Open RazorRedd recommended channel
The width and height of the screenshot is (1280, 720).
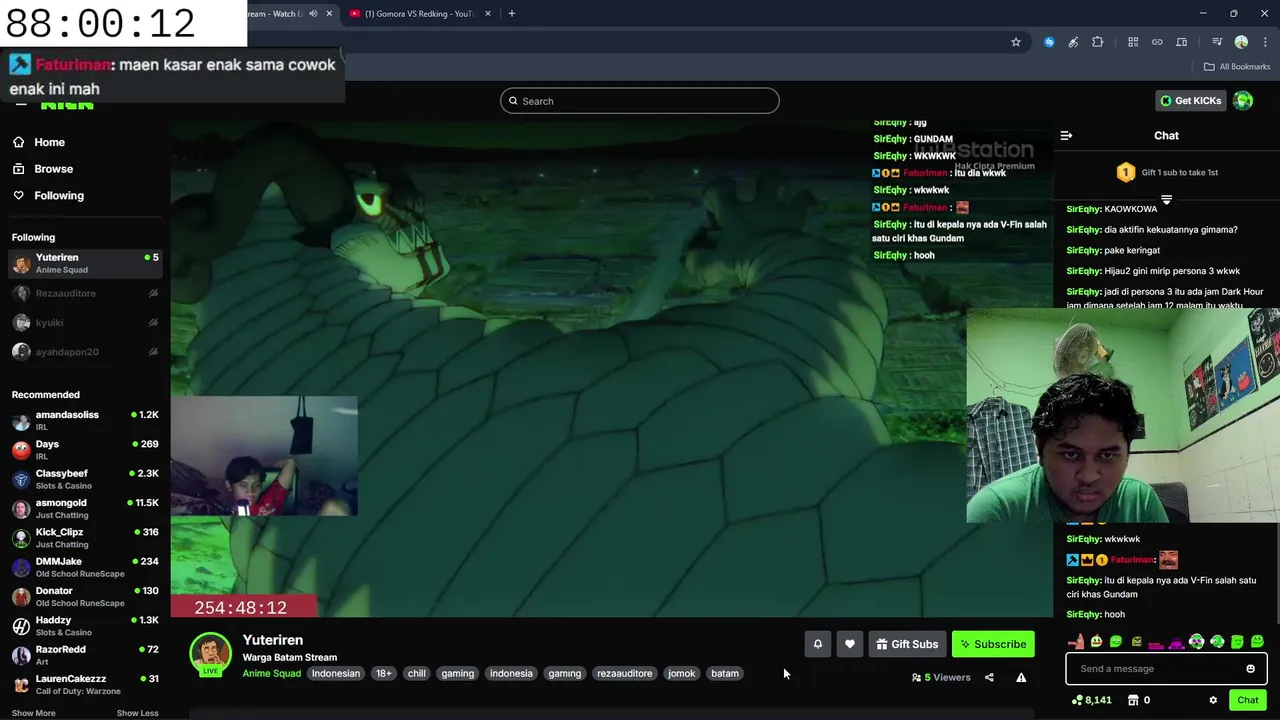[85, 655]
